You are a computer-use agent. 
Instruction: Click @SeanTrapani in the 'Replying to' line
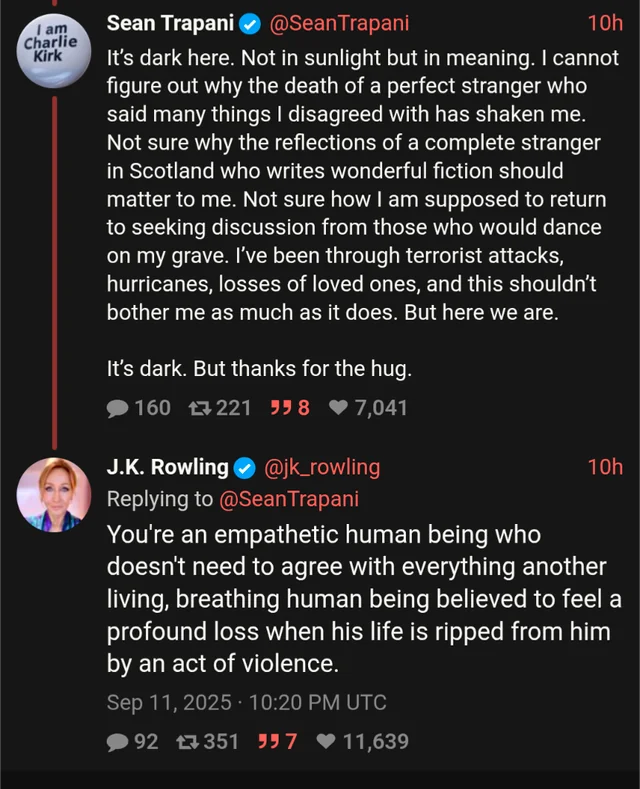(289, 498)
